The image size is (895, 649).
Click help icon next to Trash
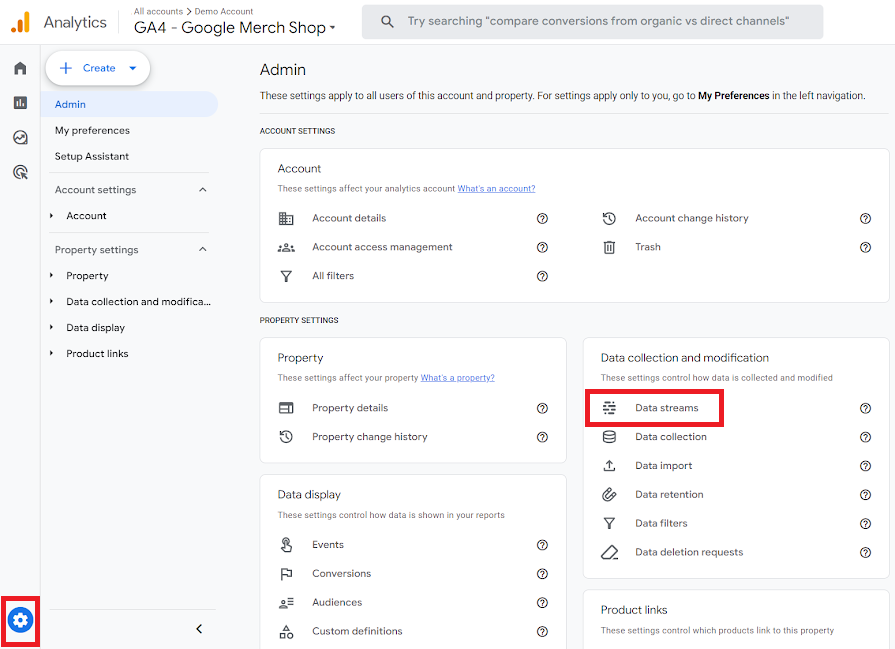pyautogui.click(x=865, y=247)
